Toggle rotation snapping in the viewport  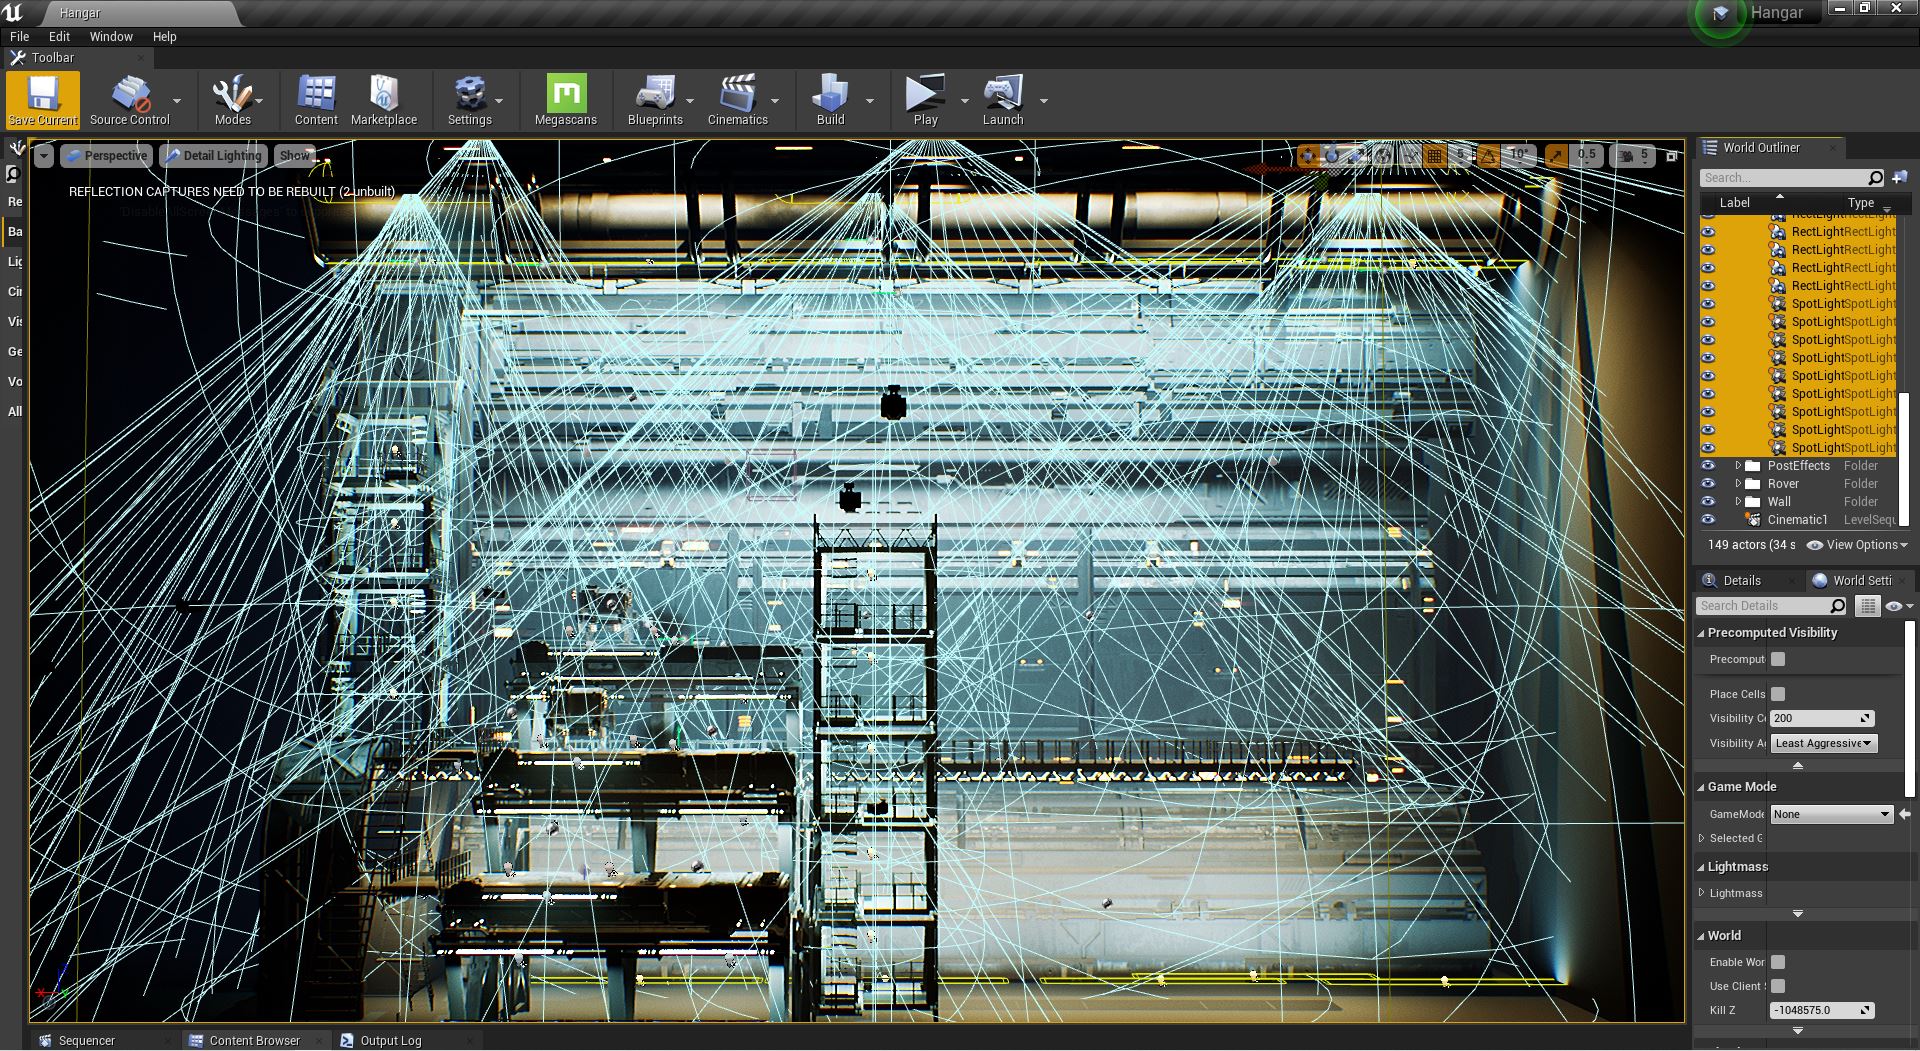(1488, 155)
